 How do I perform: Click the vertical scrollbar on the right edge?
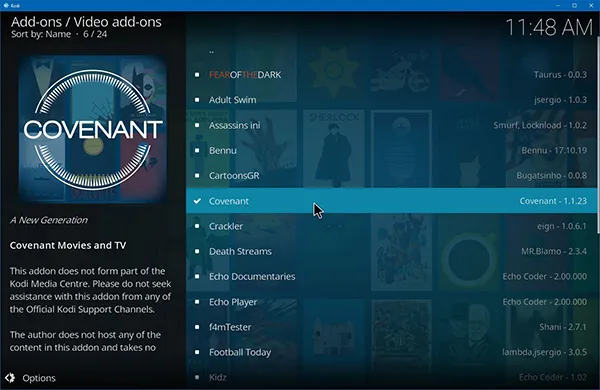point(598,135)
